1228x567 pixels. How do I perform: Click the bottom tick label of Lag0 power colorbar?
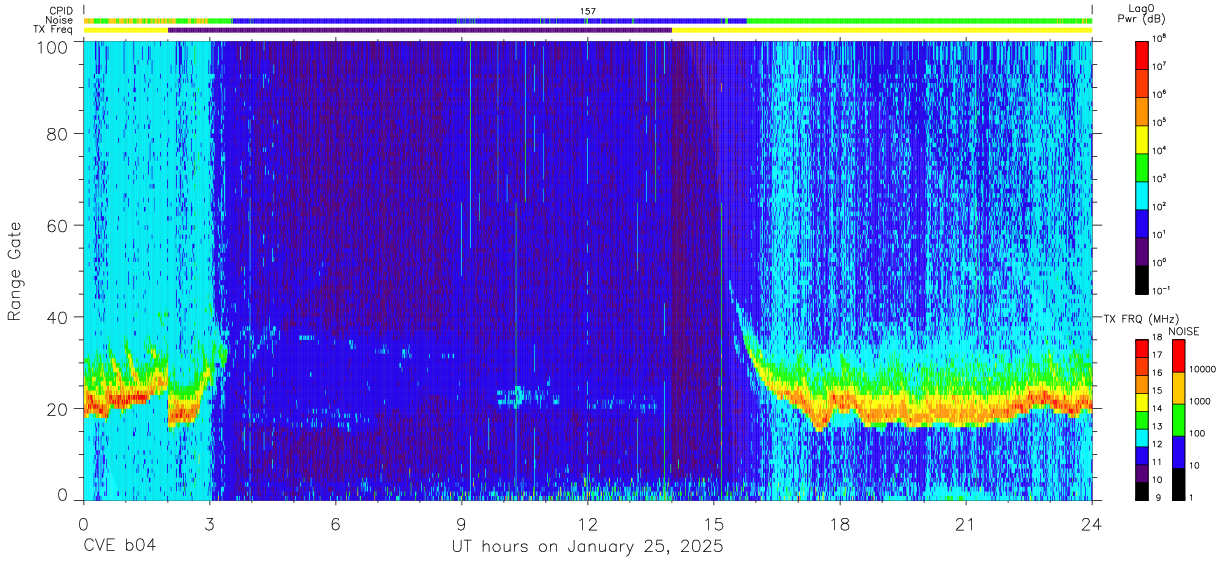1163,290
